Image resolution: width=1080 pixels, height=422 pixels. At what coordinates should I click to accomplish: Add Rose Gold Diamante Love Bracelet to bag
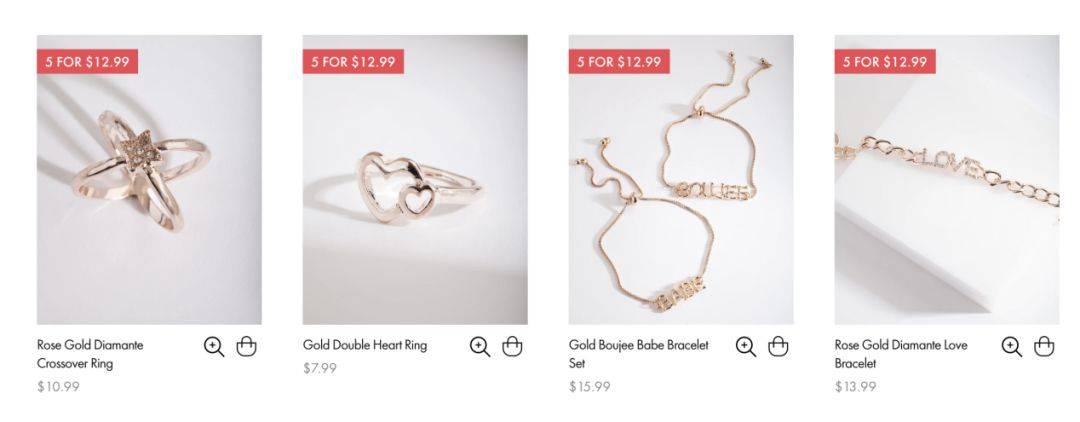tap(1044, 346)
